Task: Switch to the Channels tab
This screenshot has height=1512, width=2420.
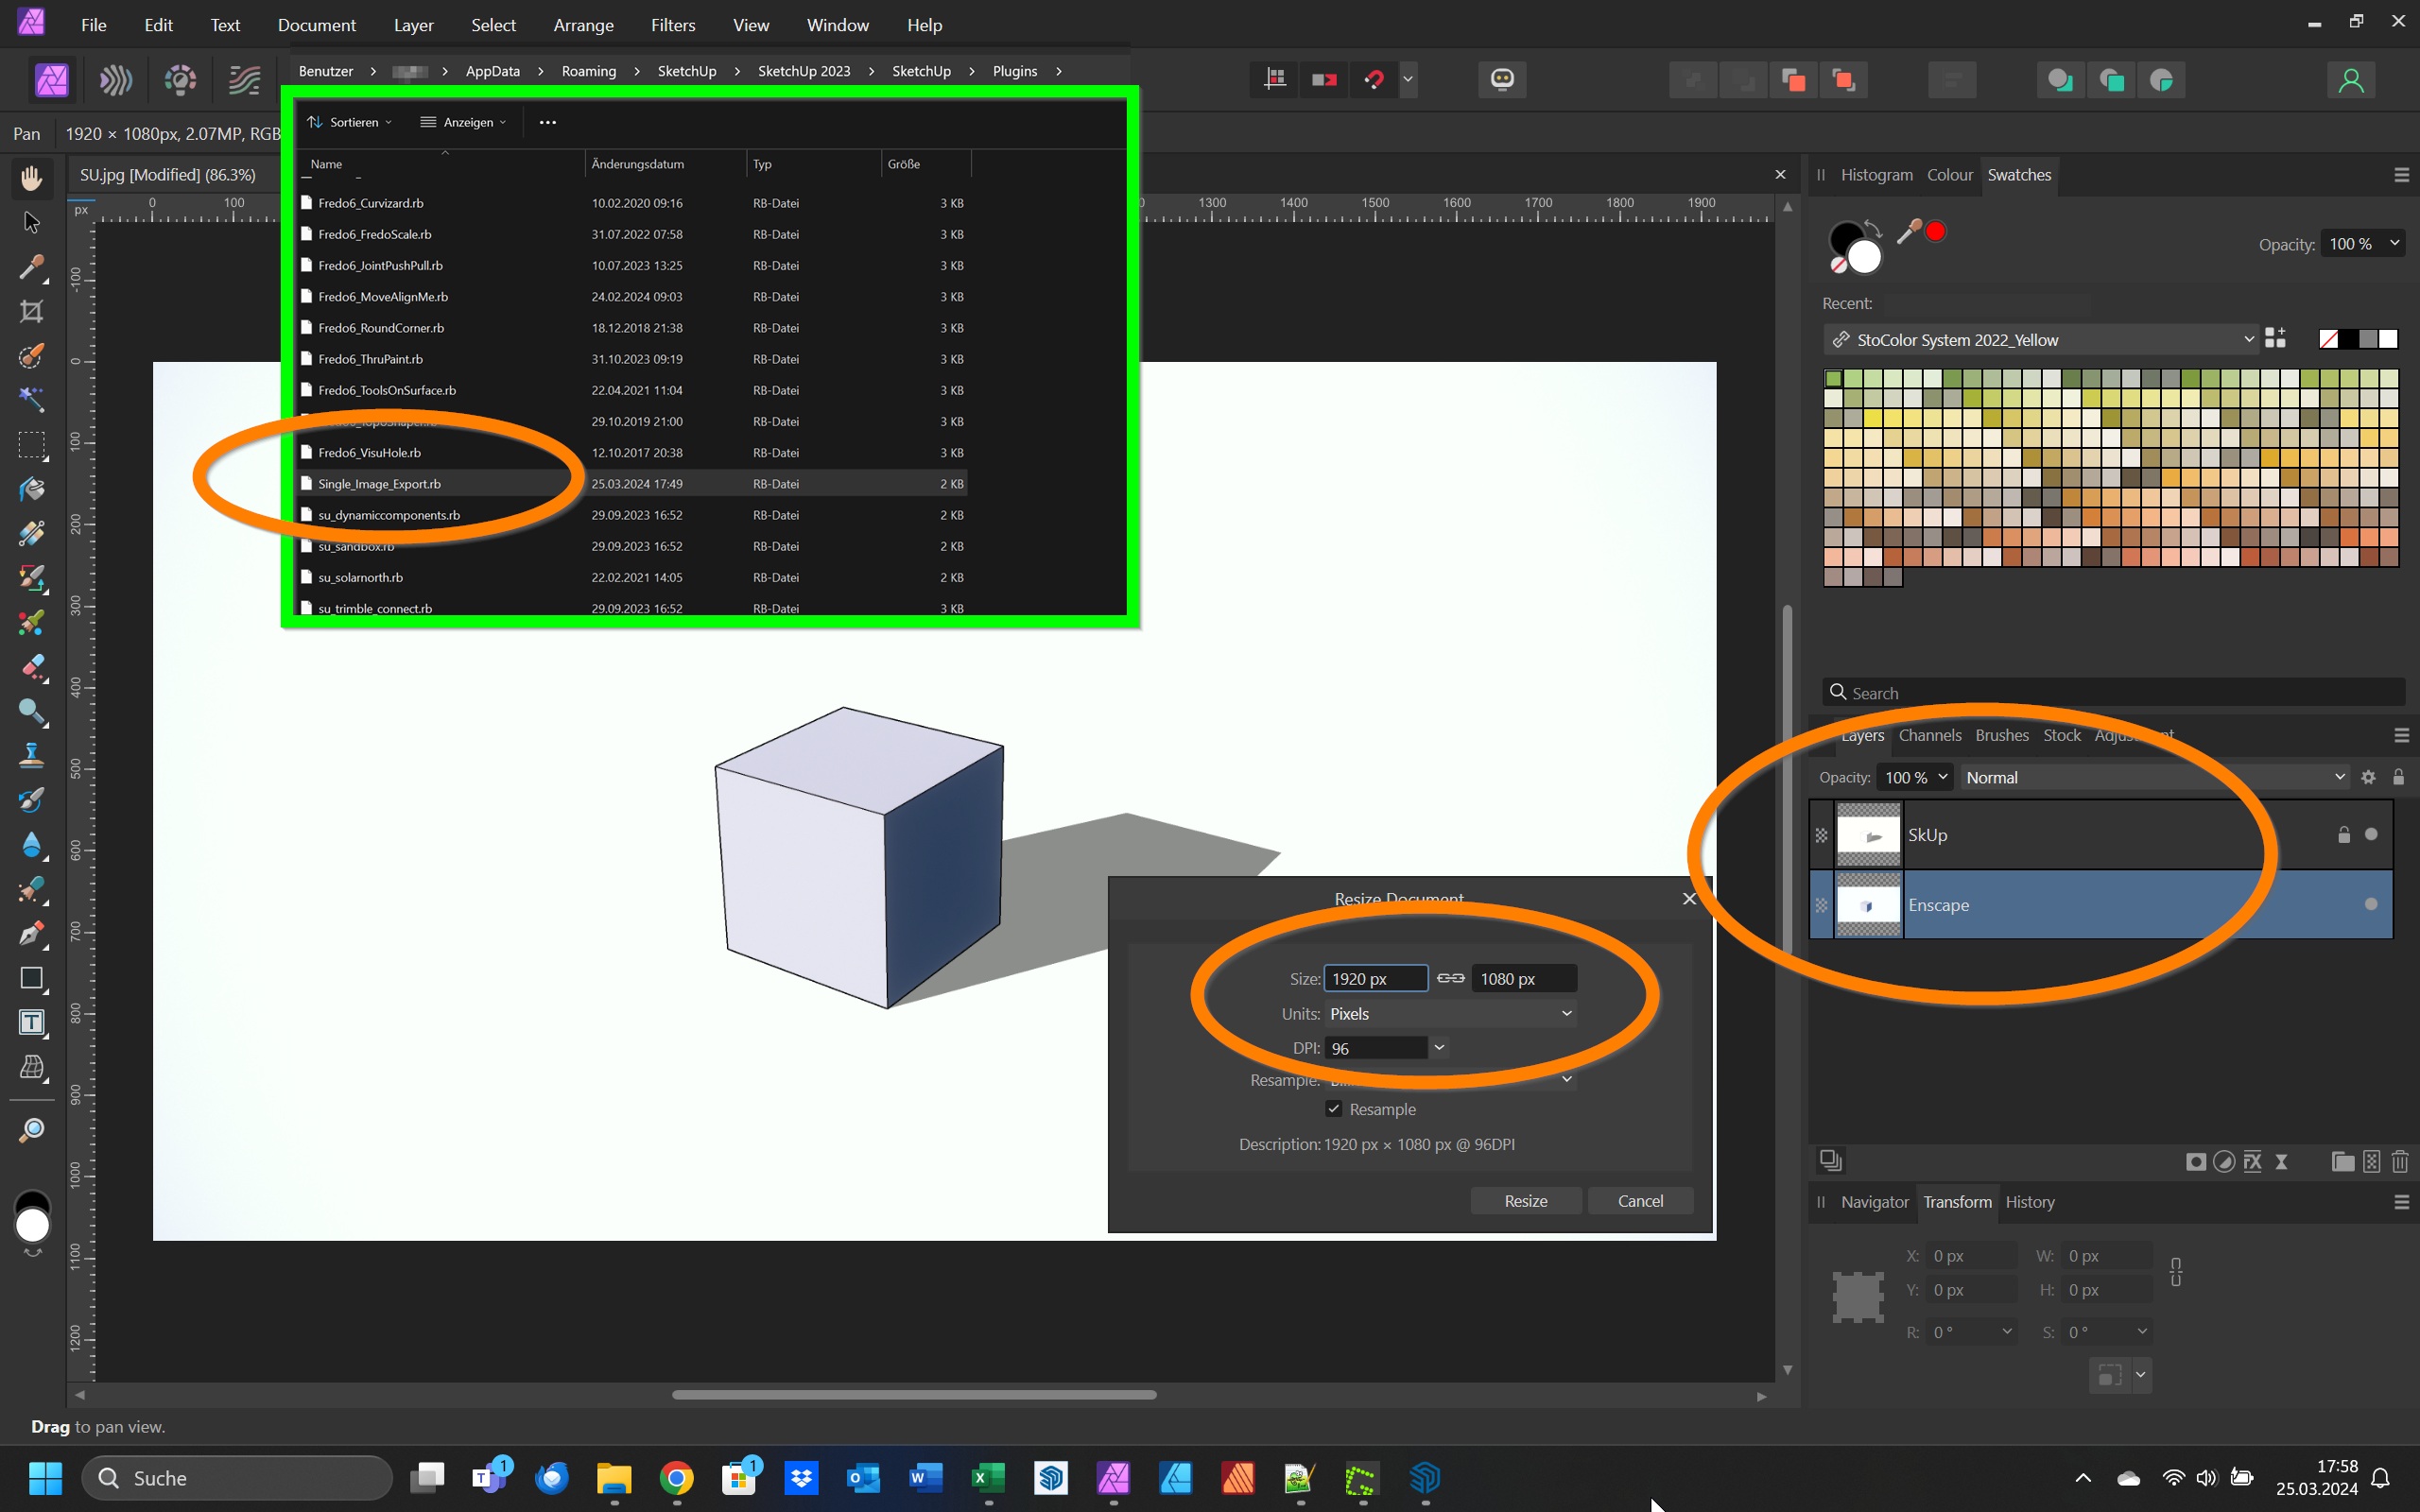Action: coord(1929,735)
